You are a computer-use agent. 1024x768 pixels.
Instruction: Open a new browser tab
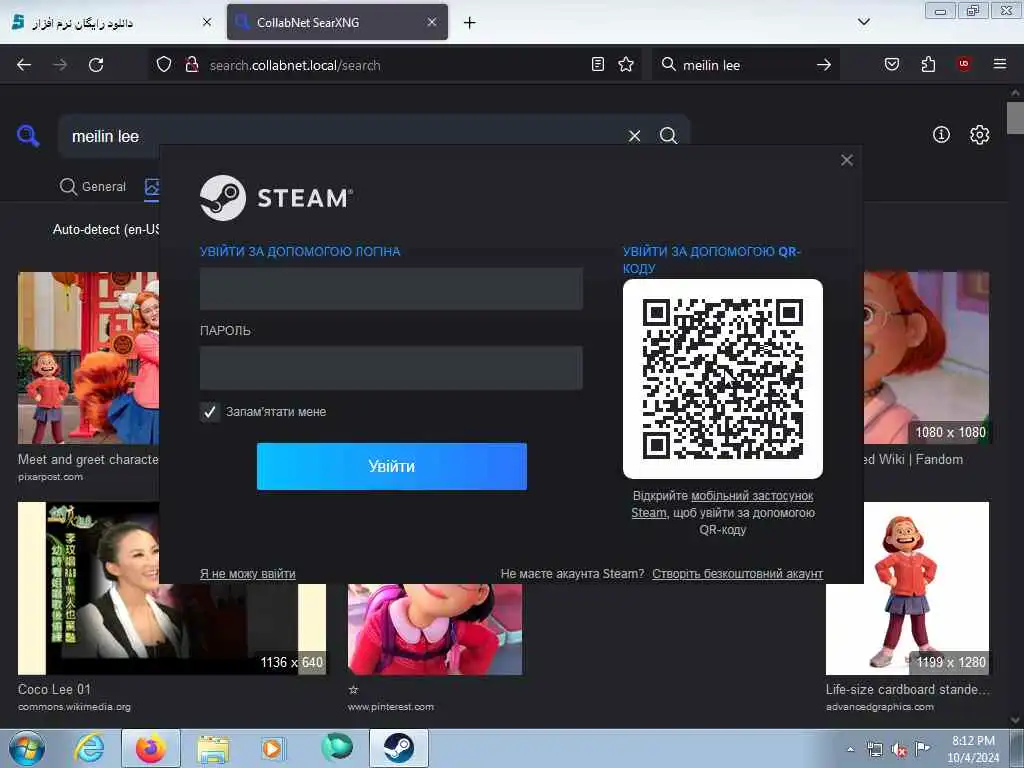(x=470, y=23)
